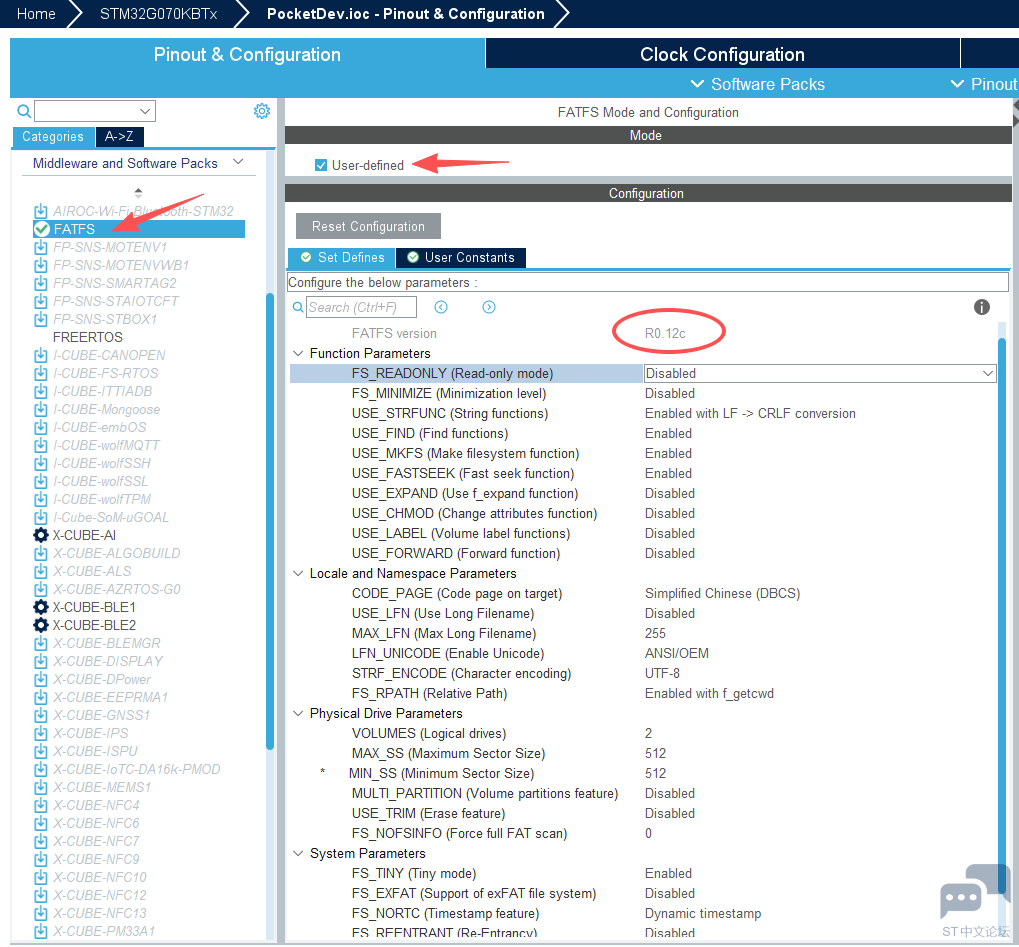Screen dimensions: 1019x947
Task: Click the gear icon of X-CUBE-BLE1
Action: tap(41, 607)
